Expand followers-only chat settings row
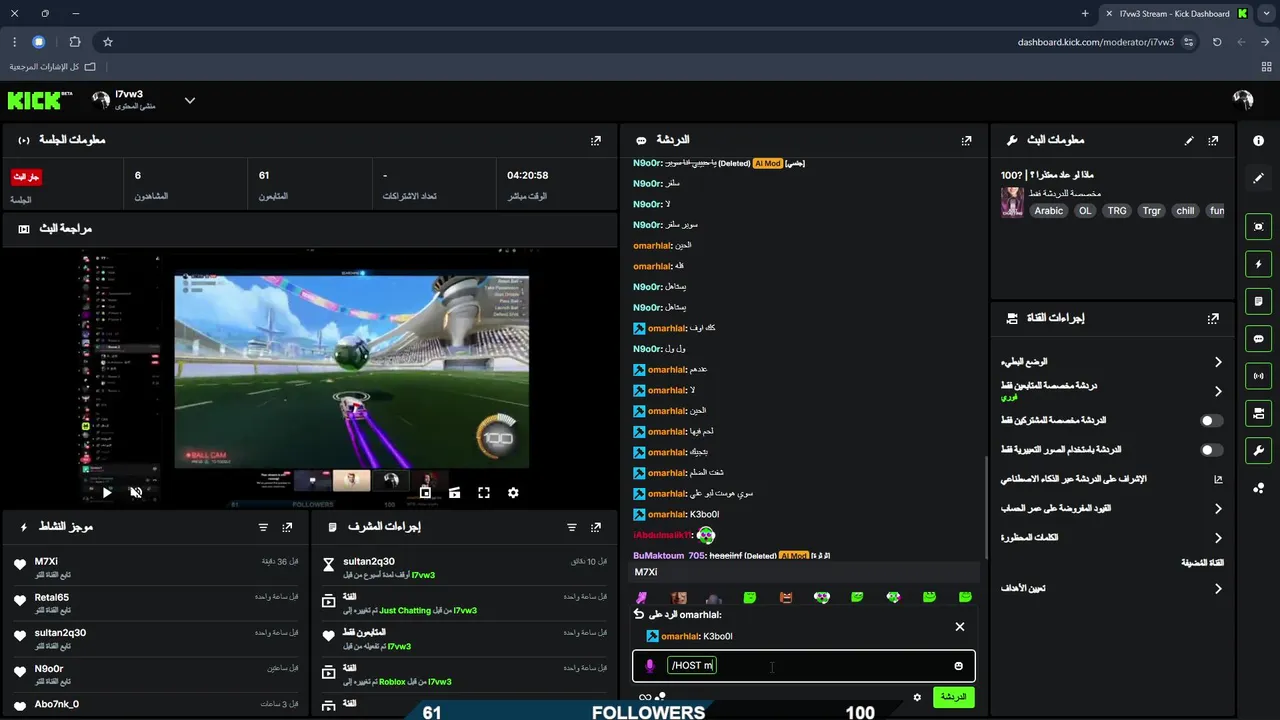1280x720 pixels. [1112, 391]
